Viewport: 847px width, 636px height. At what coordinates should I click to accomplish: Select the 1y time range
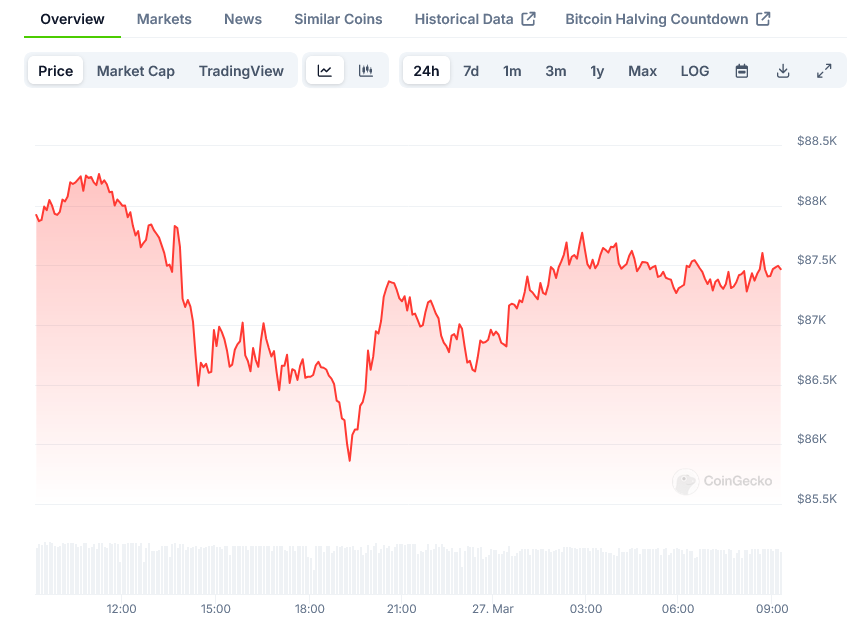tap(597, 71)
